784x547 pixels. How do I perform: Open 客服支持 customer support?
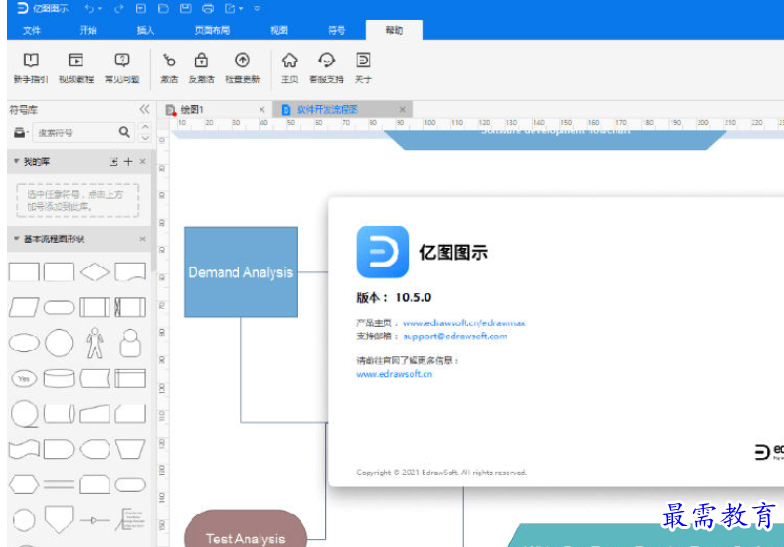point(326,68)
